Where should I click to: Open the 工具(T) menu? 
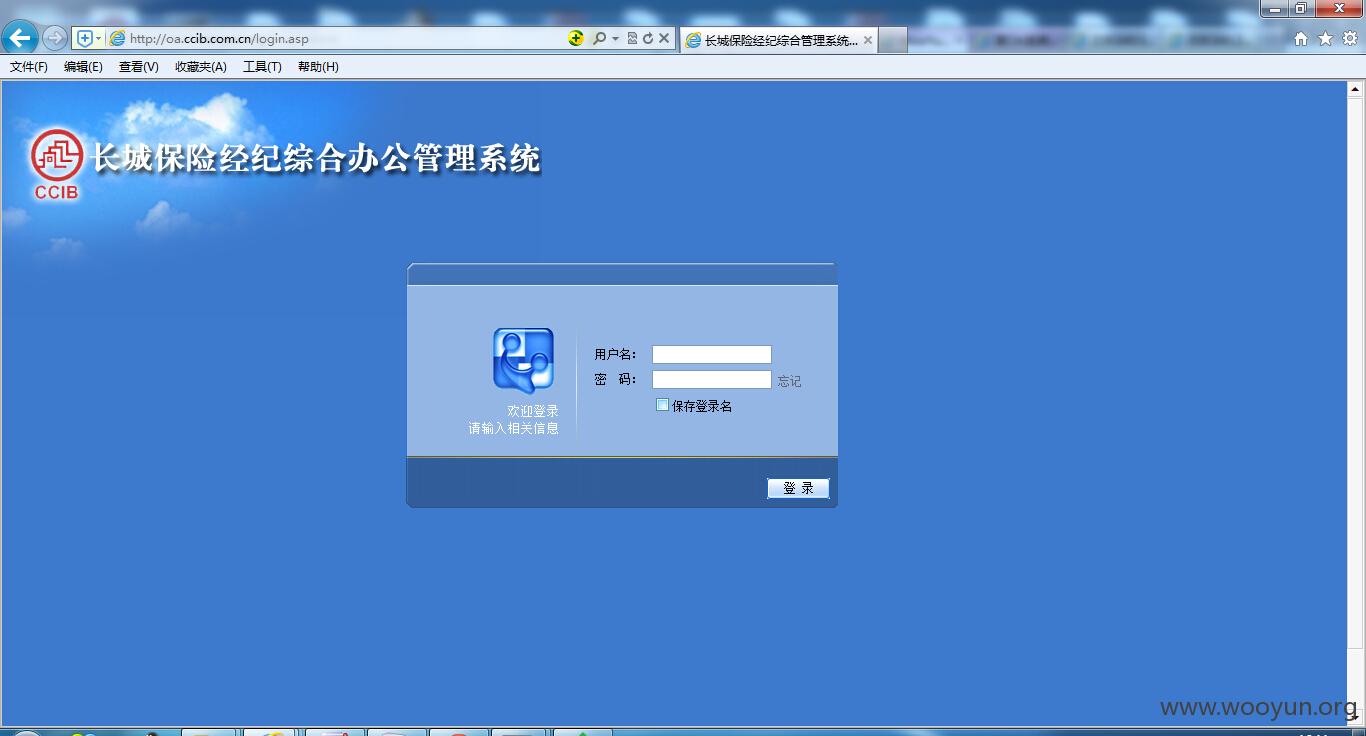point(262,67)
